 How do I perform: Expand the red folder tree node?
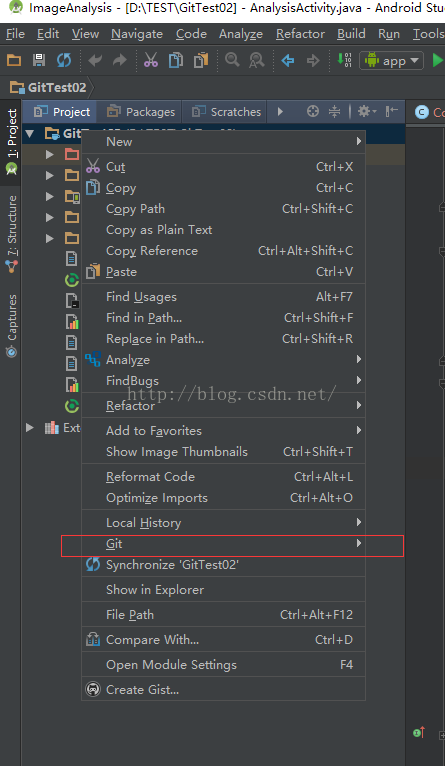(49, 154)
